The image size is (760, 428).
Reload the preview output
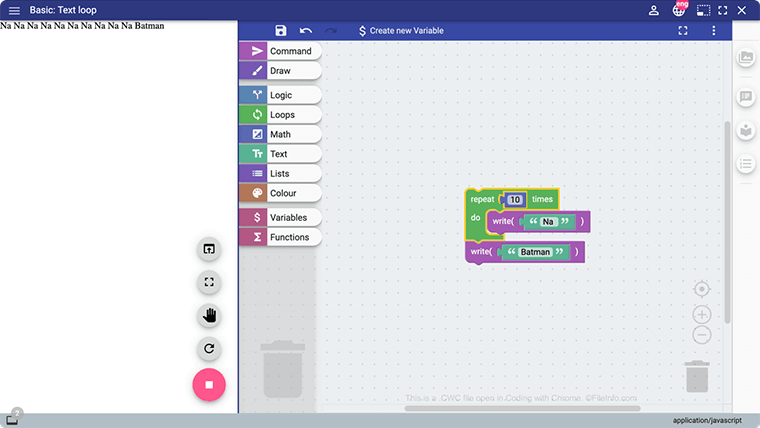pos(209,349)
